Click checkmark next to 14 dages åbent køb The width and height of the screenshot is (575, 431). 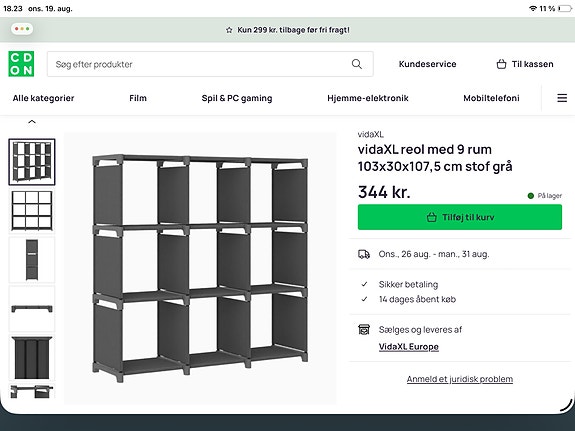pyautogui.click(x=364, y=299)
